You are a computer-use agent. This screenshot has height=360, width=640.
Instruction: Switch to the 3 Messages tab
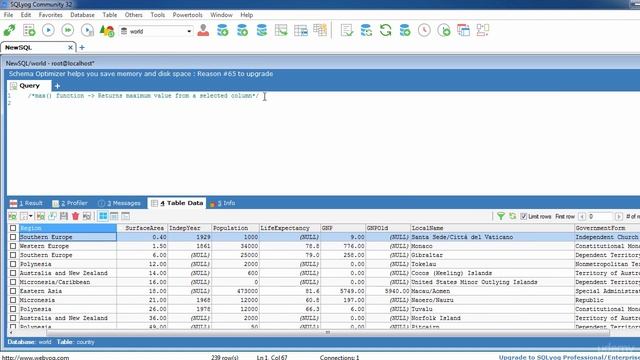[x=119, y=203]
